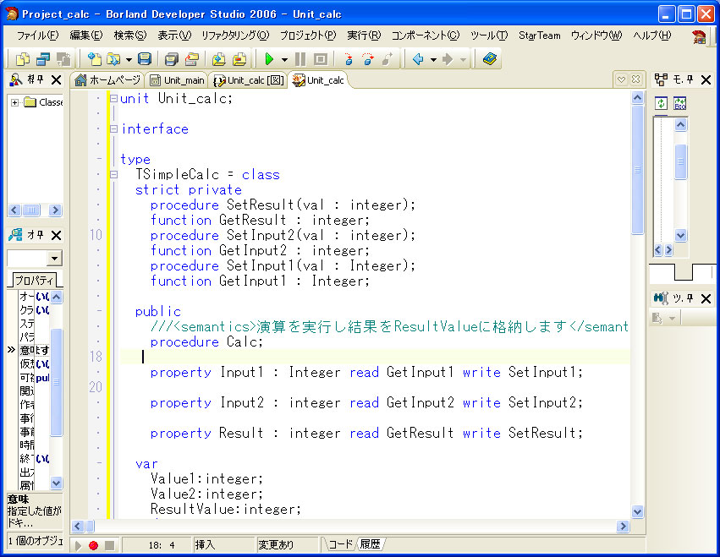Click the Model view refresh icon
Screen dimensions: 720x557
click(x=661, y=103)
